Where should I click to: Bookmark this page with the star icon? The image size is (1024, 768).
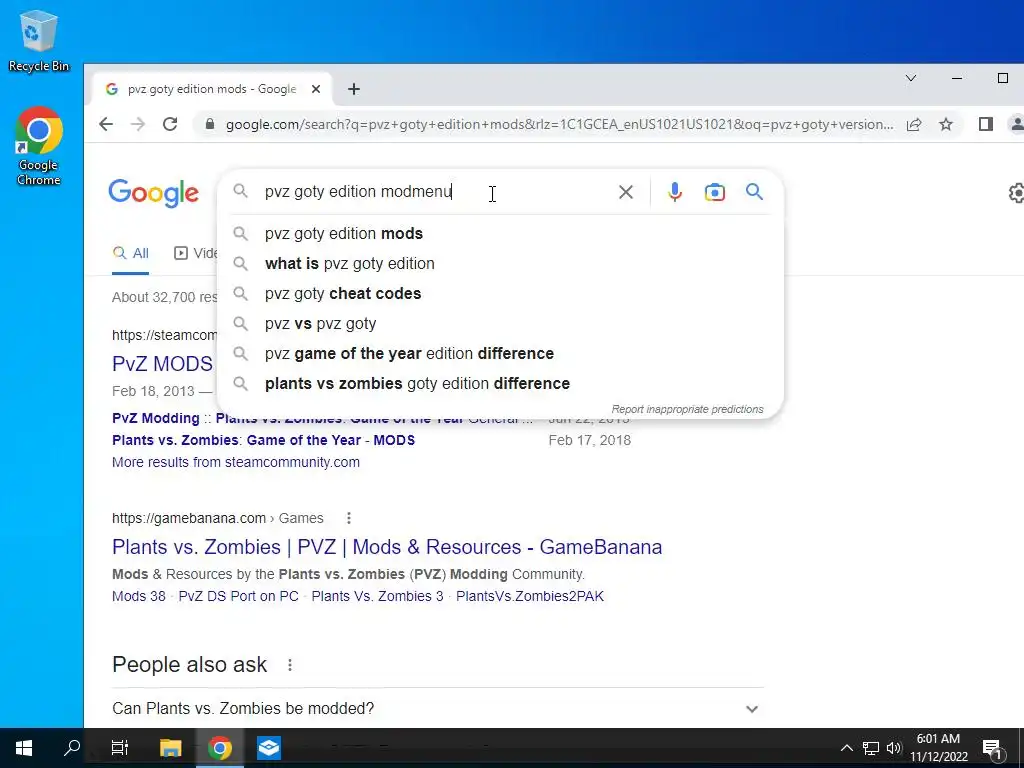click(946, 124)
